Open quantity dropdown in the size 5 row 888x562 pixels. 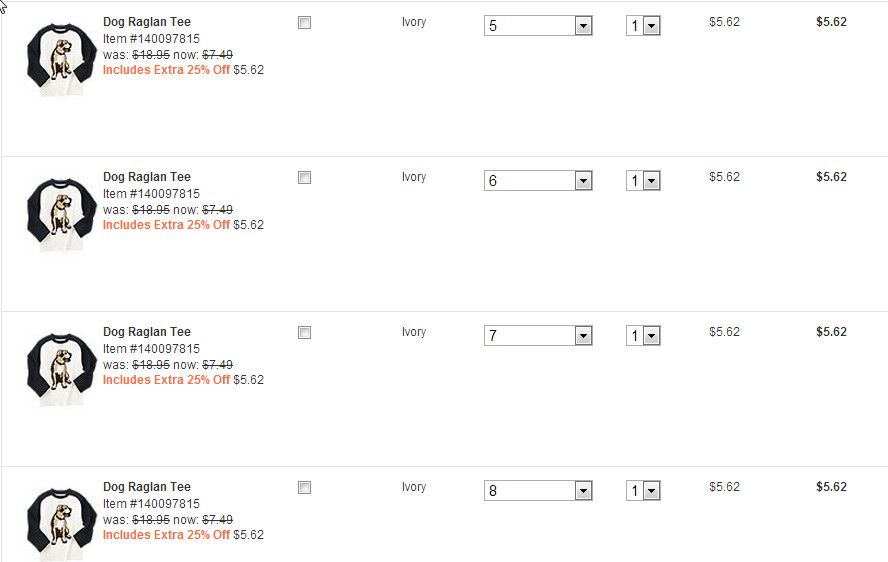coord(643,26)
